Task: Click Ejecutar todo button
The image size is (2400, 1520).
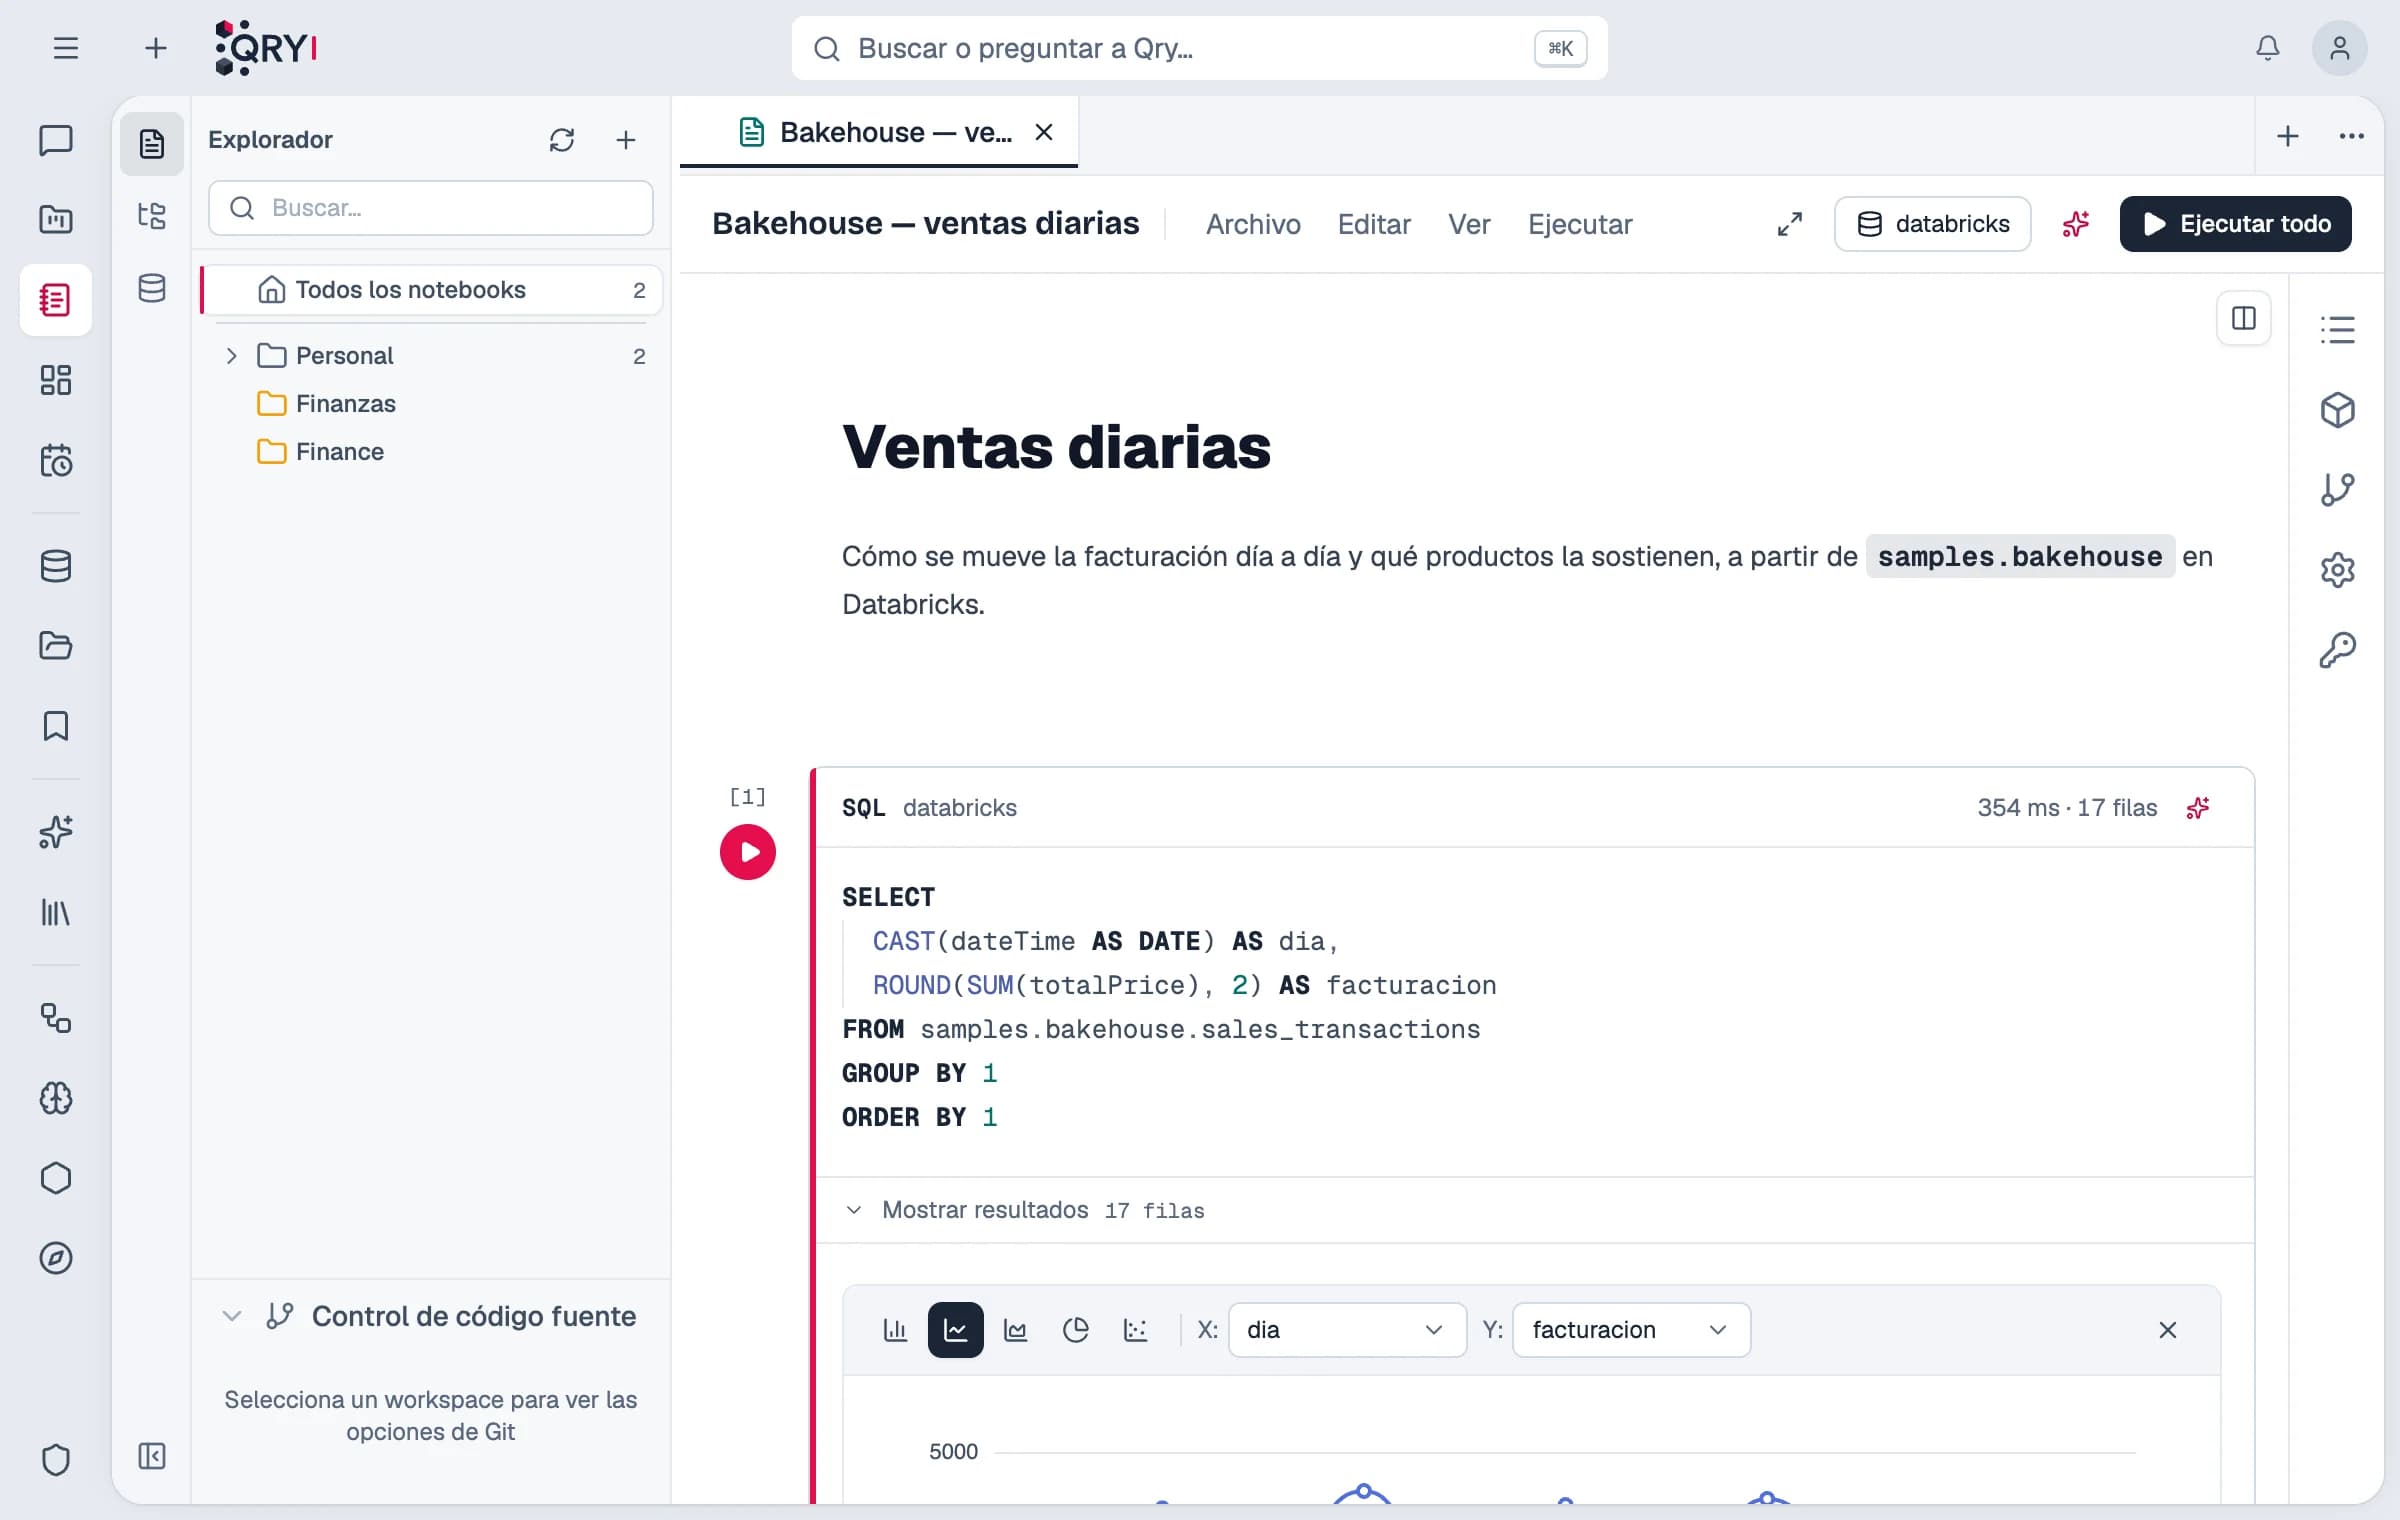Action: coord(2235,224)
